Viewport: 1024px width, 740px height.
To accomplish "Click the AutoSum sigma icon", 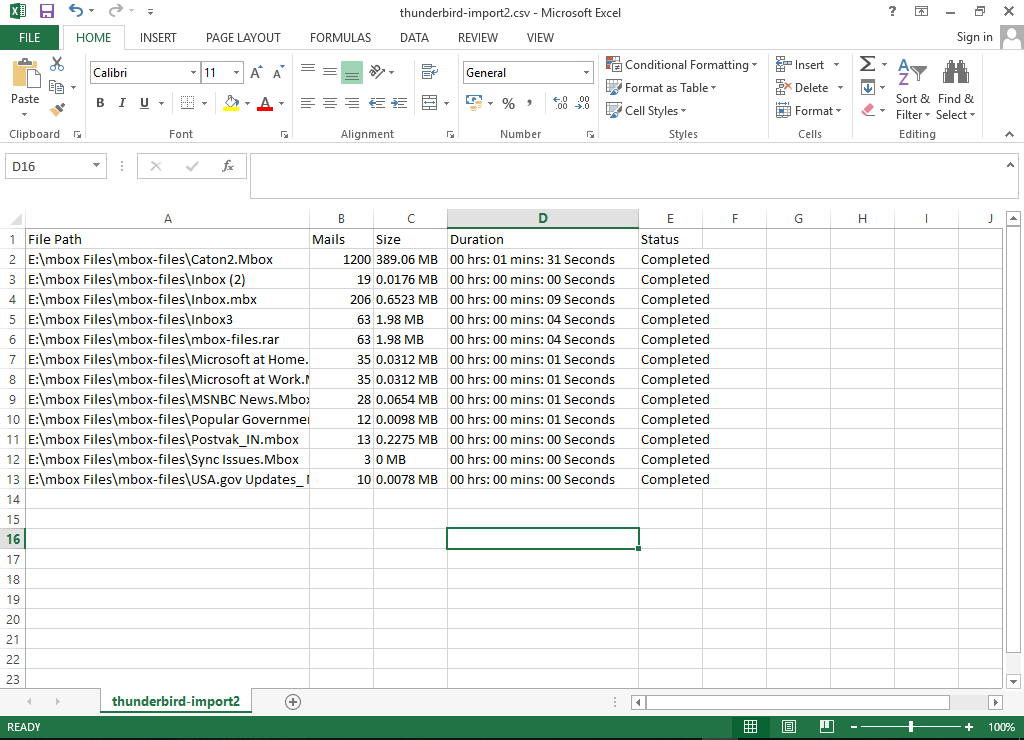I will tap(867, 64).
